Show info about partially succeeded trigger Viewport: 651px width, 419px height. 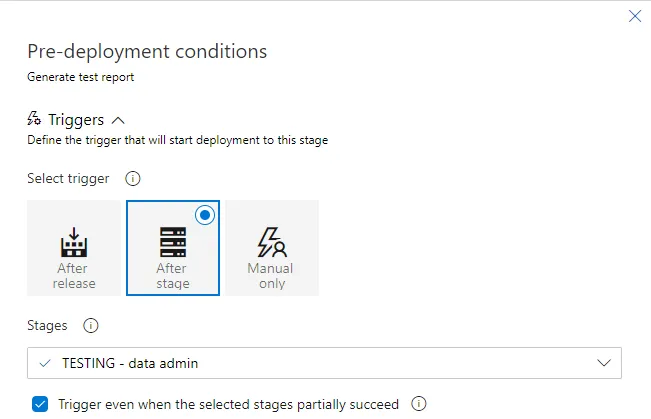419,404
